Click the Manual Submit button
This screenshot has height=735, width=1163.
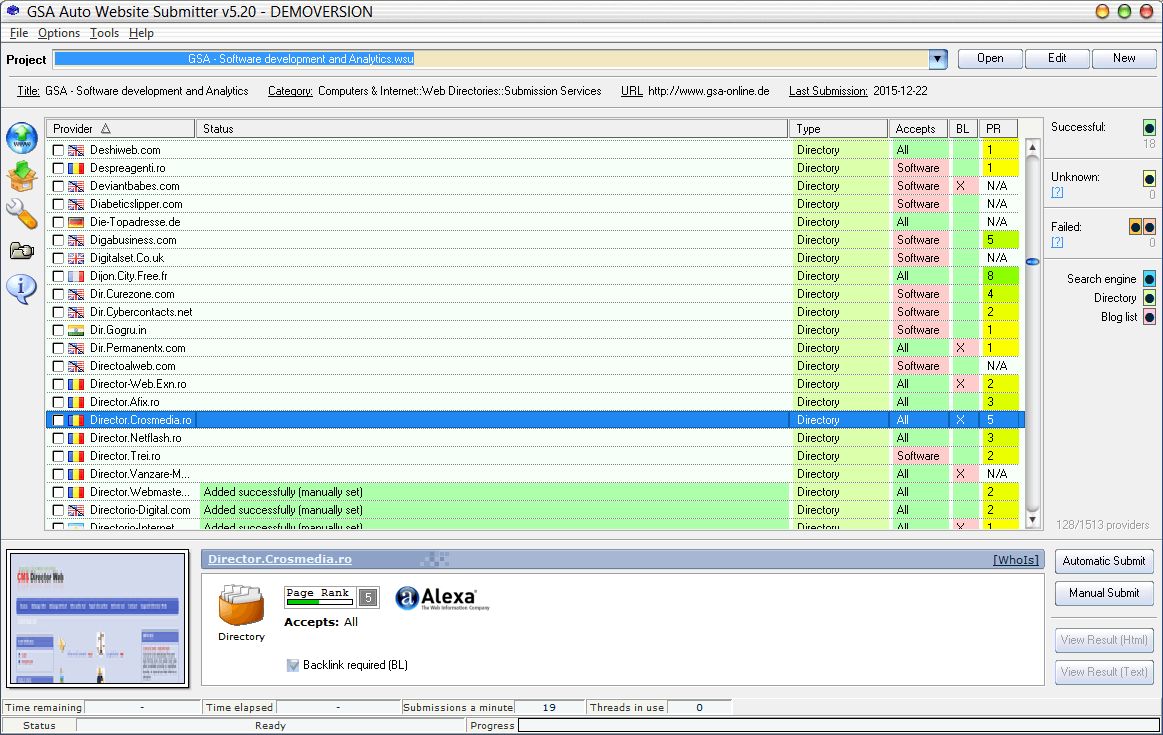(1104, 593)
